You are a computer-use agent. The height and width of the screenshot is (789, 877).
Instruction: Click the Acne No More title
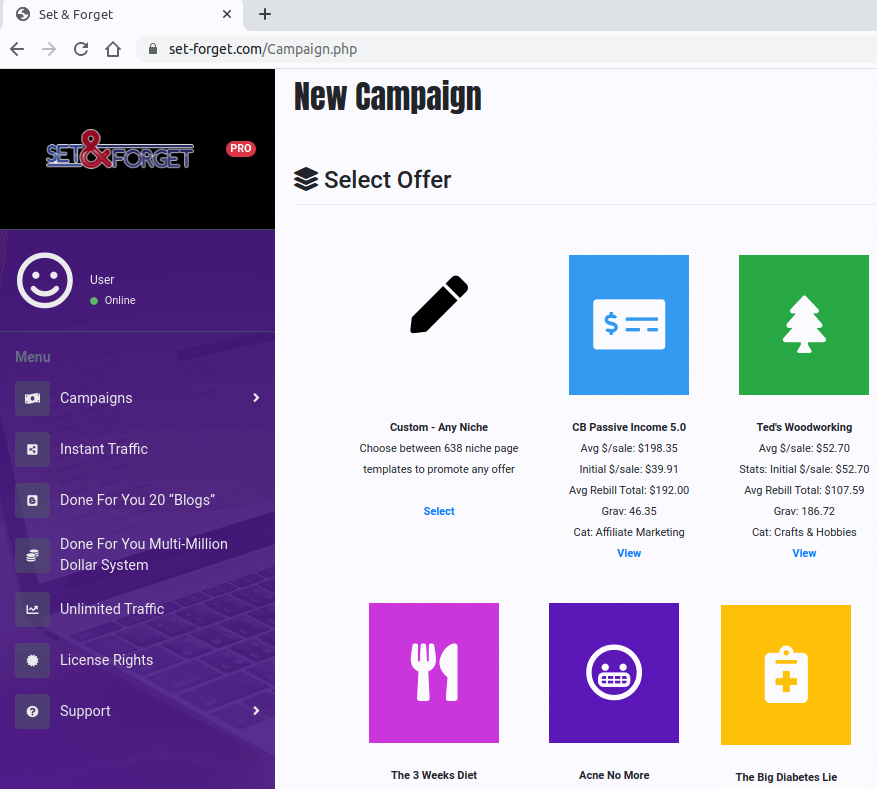pos(614,775)
